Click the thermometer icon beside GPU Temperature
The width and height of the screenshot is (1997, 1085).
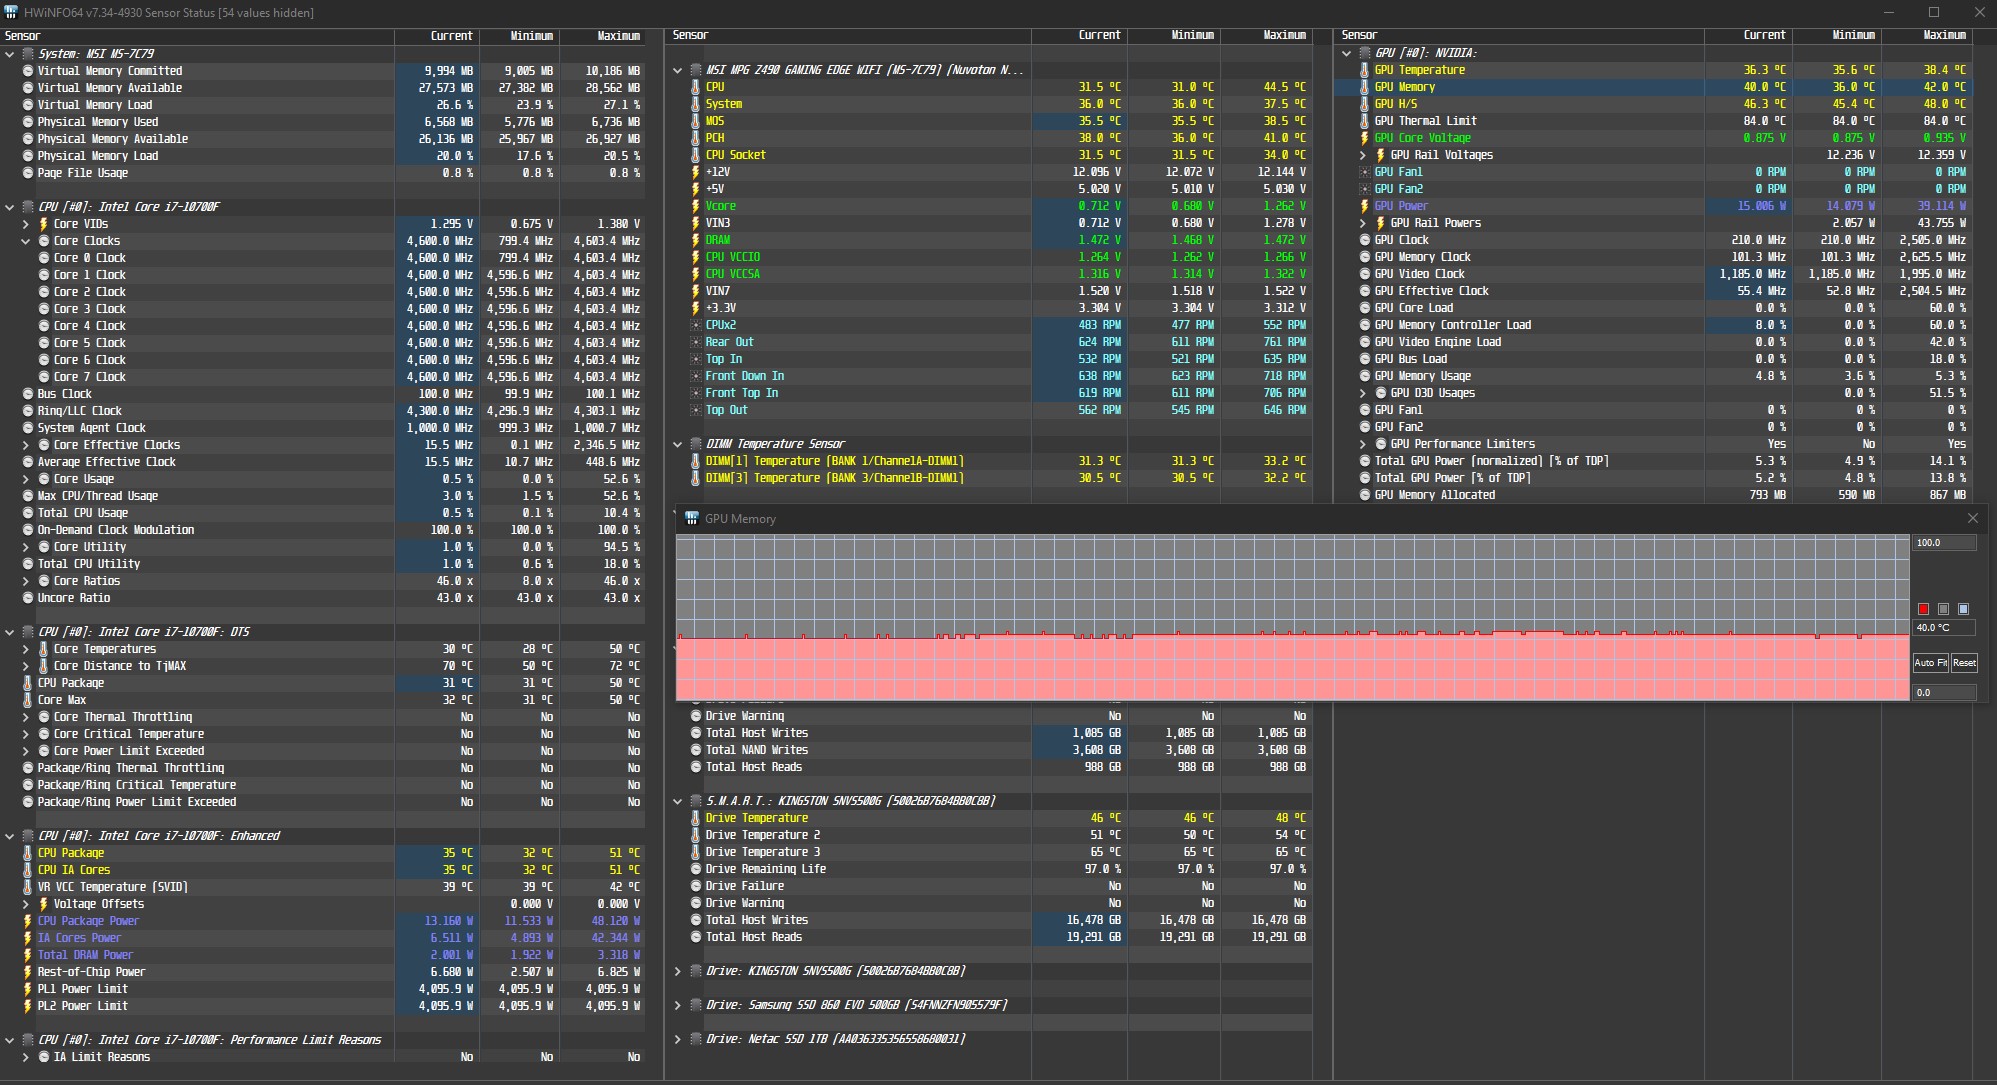pyautogui.click(x=1364, y=70)
